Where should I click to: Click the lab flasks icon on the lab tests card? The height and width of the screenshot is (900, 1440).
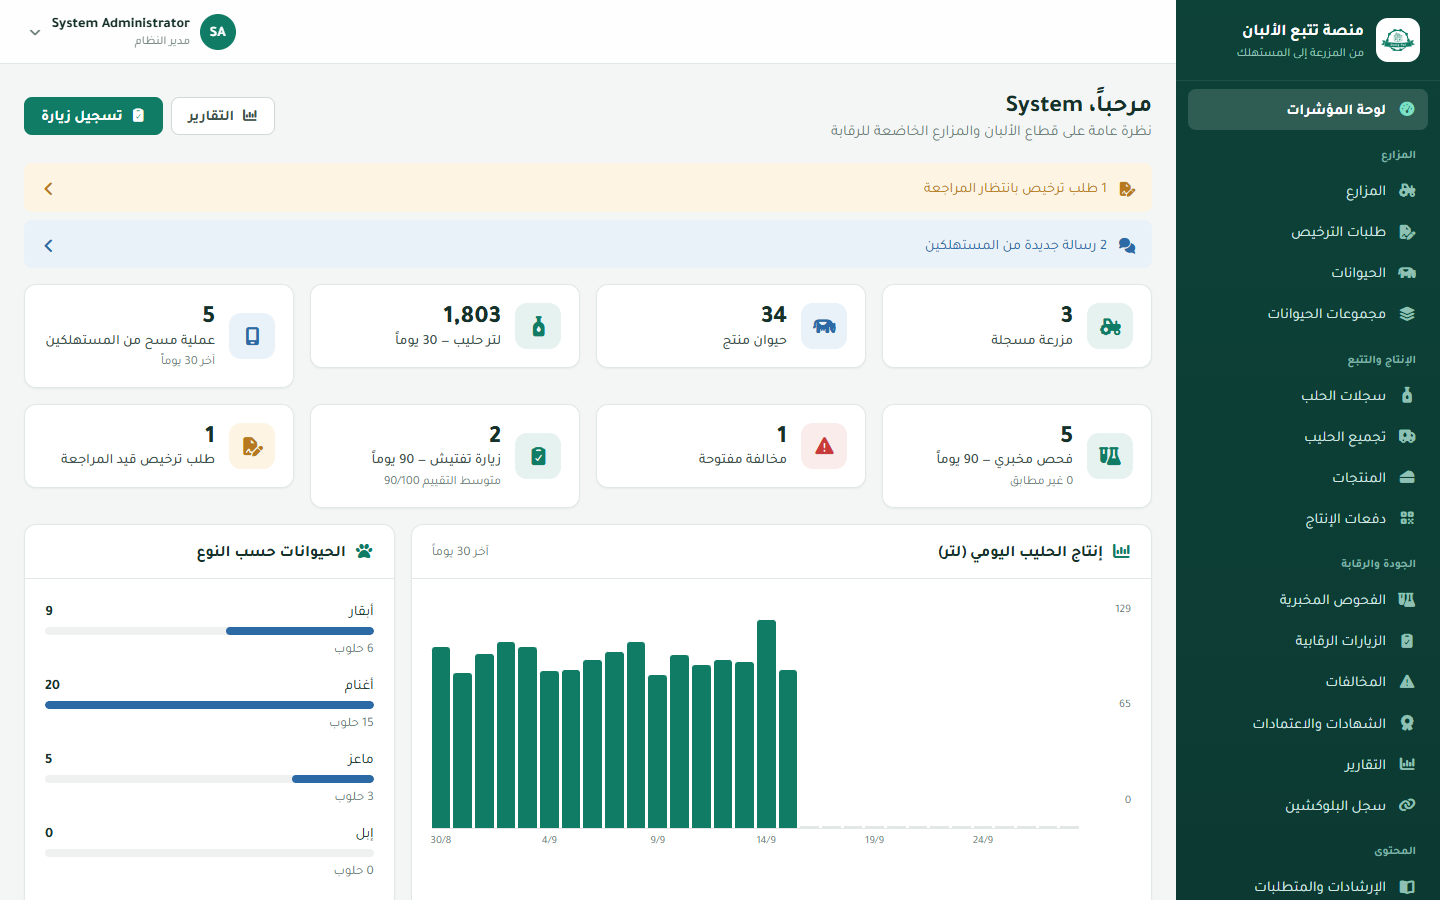point(1110,456)
